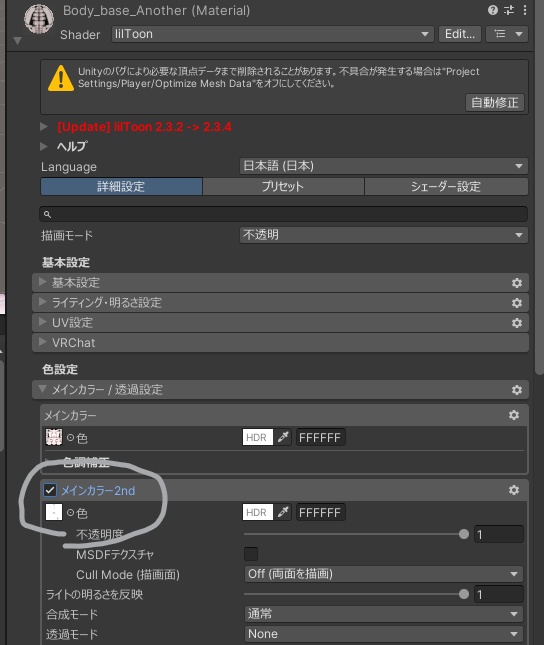Click the property search field
Screen dimensions: 544x645
[x=284, y=214]
